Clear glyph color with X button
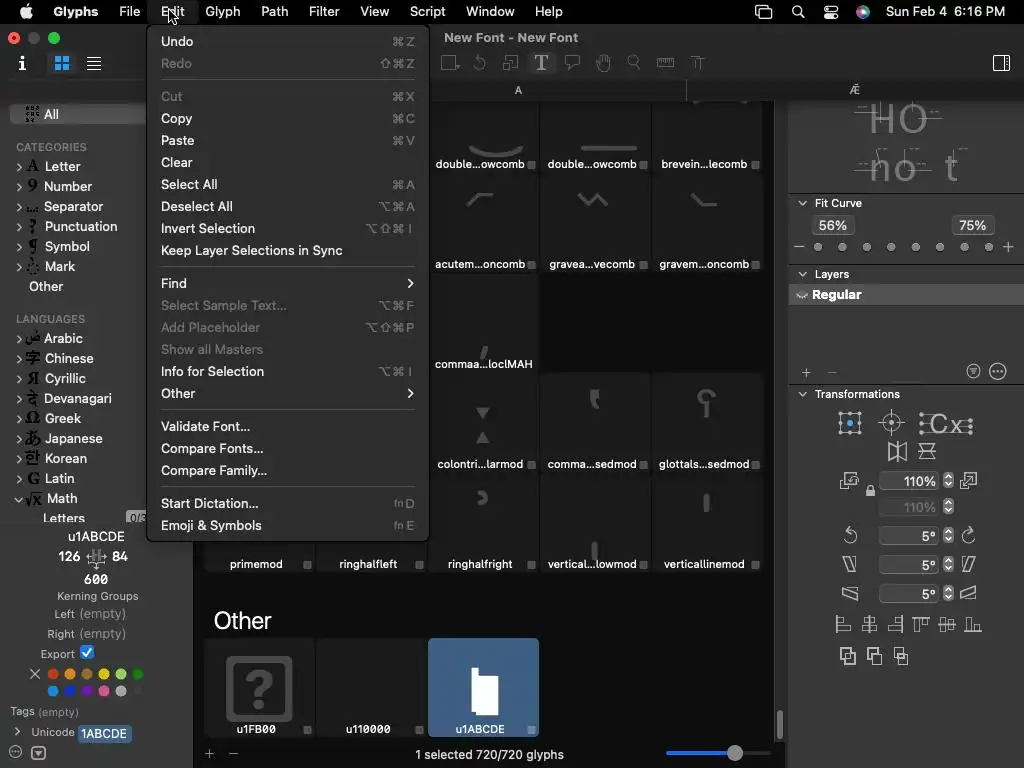 (35, 674)
